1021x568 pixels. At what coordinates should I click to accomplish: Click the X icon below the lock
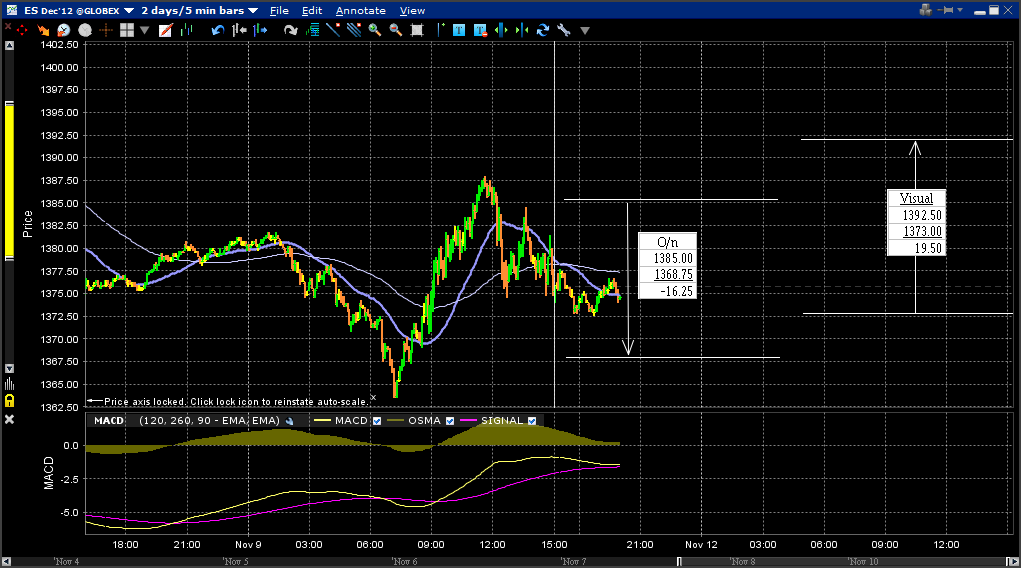point(9,419)
